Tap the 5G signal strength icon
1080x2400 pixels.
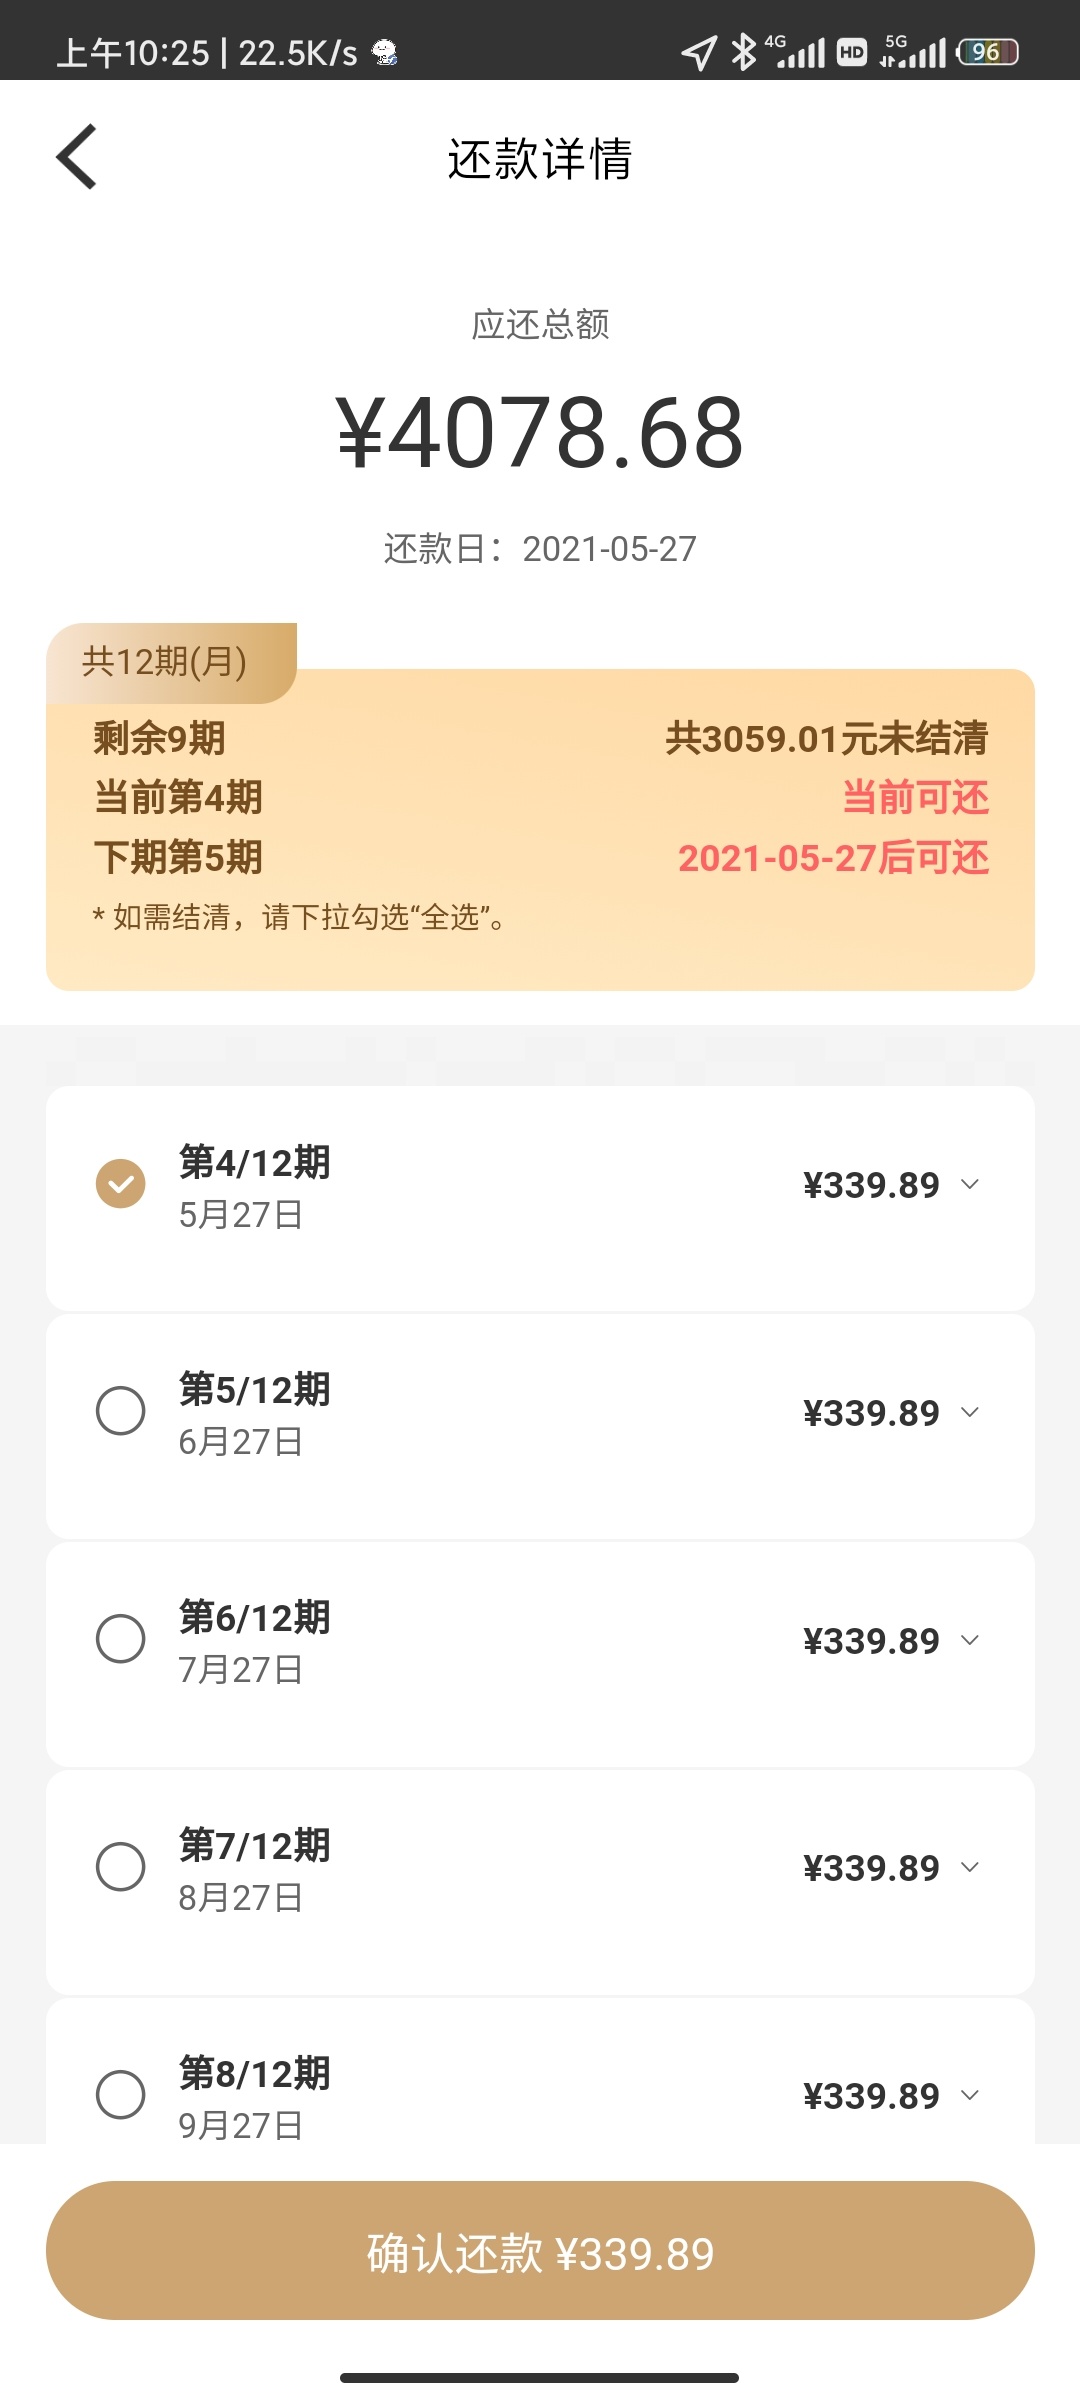click(x=913, y=51)
